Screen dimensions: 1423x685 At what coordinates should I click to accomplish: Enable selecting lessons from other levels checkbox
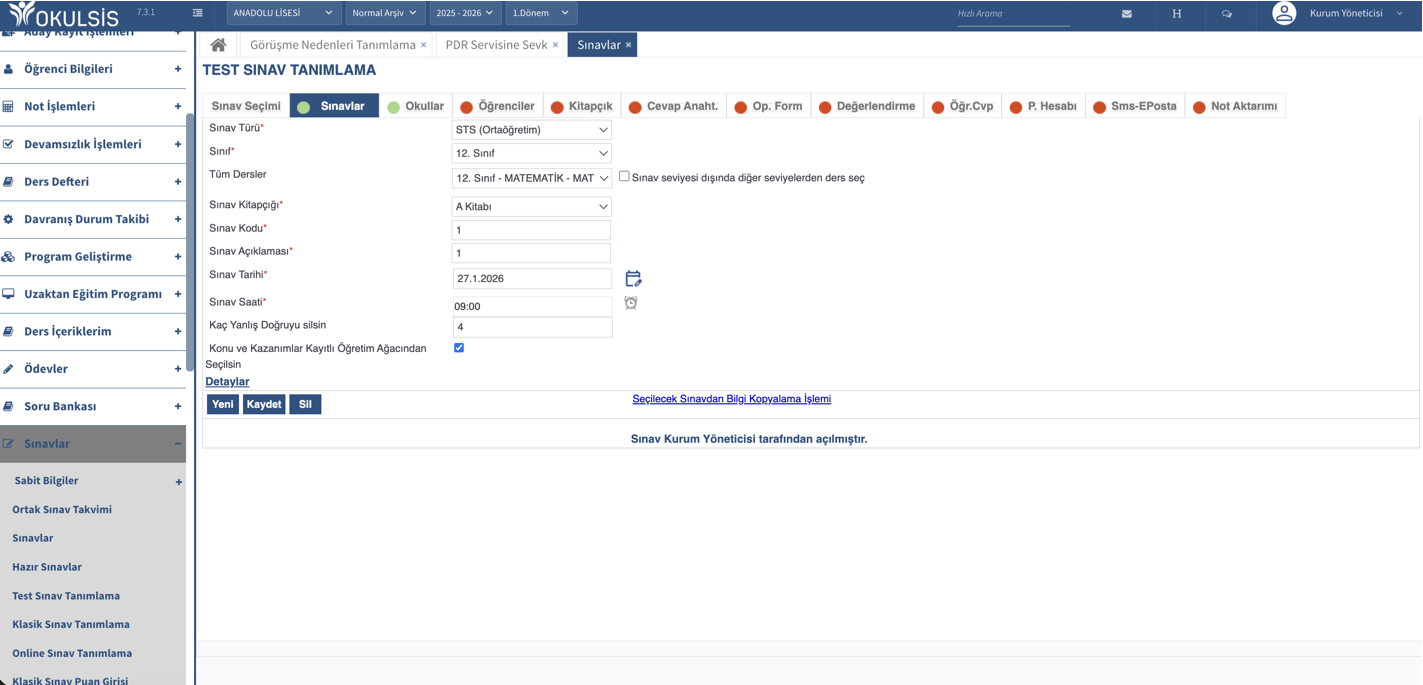pyautogui.click(x=624, y=176)
